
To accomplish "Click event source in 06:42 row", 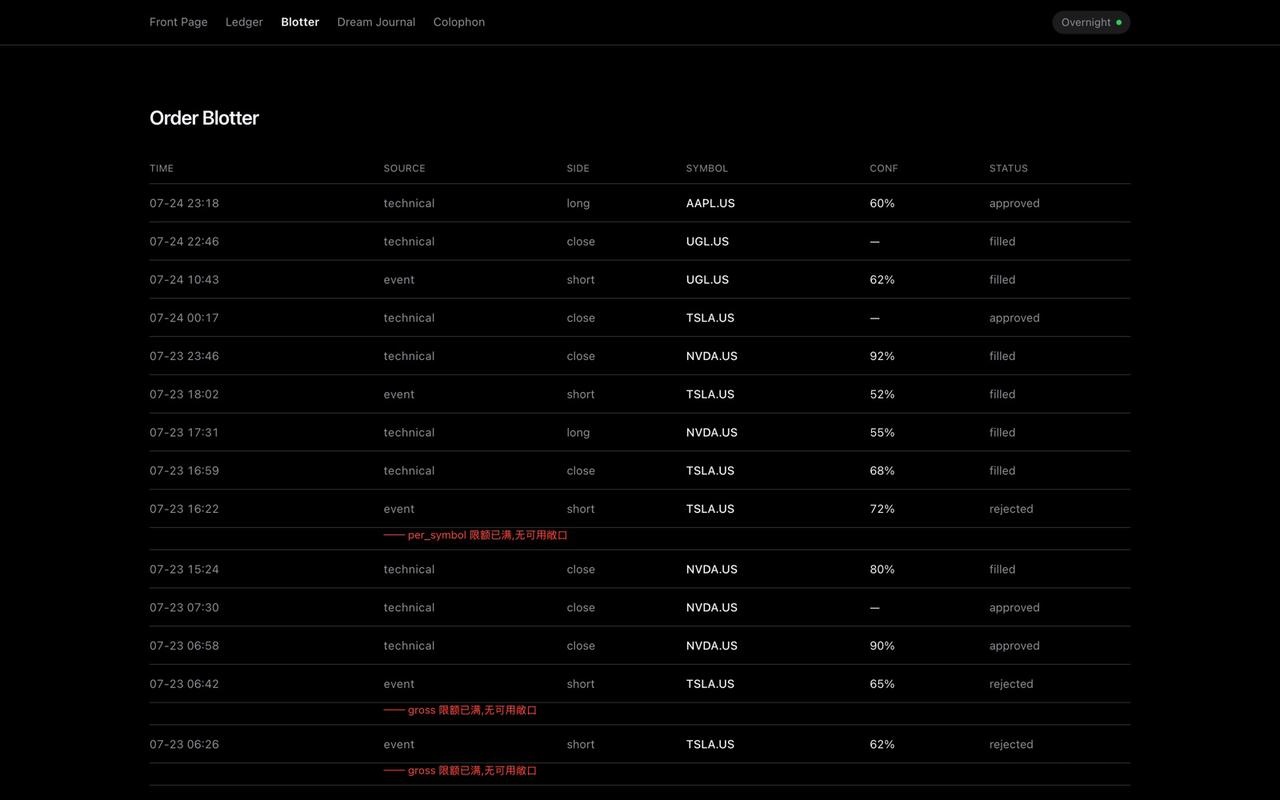I will point(399,684).
